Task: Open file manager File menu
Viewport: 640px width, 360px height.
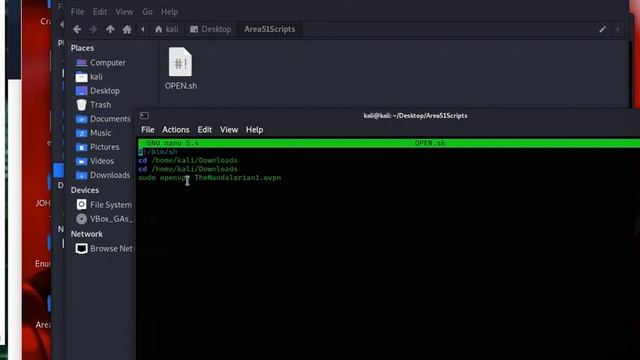Action: click(x=77, y=12)
